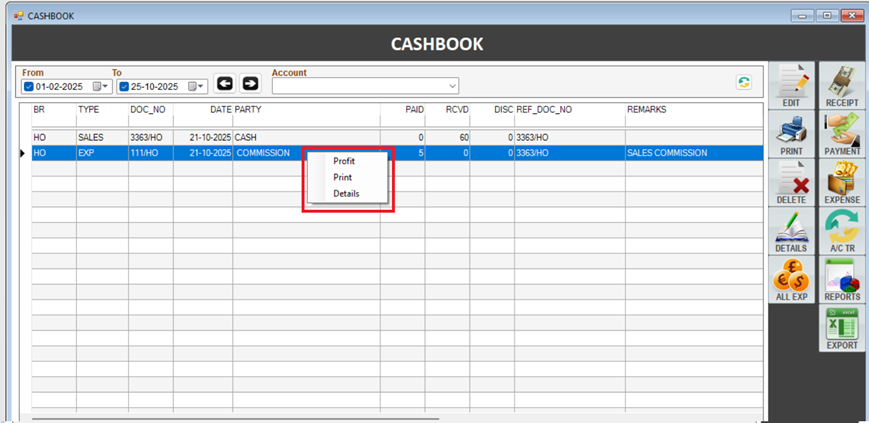Click the SALES COMMISSION remarks cell
869x423 pixels.
(694, 153)
